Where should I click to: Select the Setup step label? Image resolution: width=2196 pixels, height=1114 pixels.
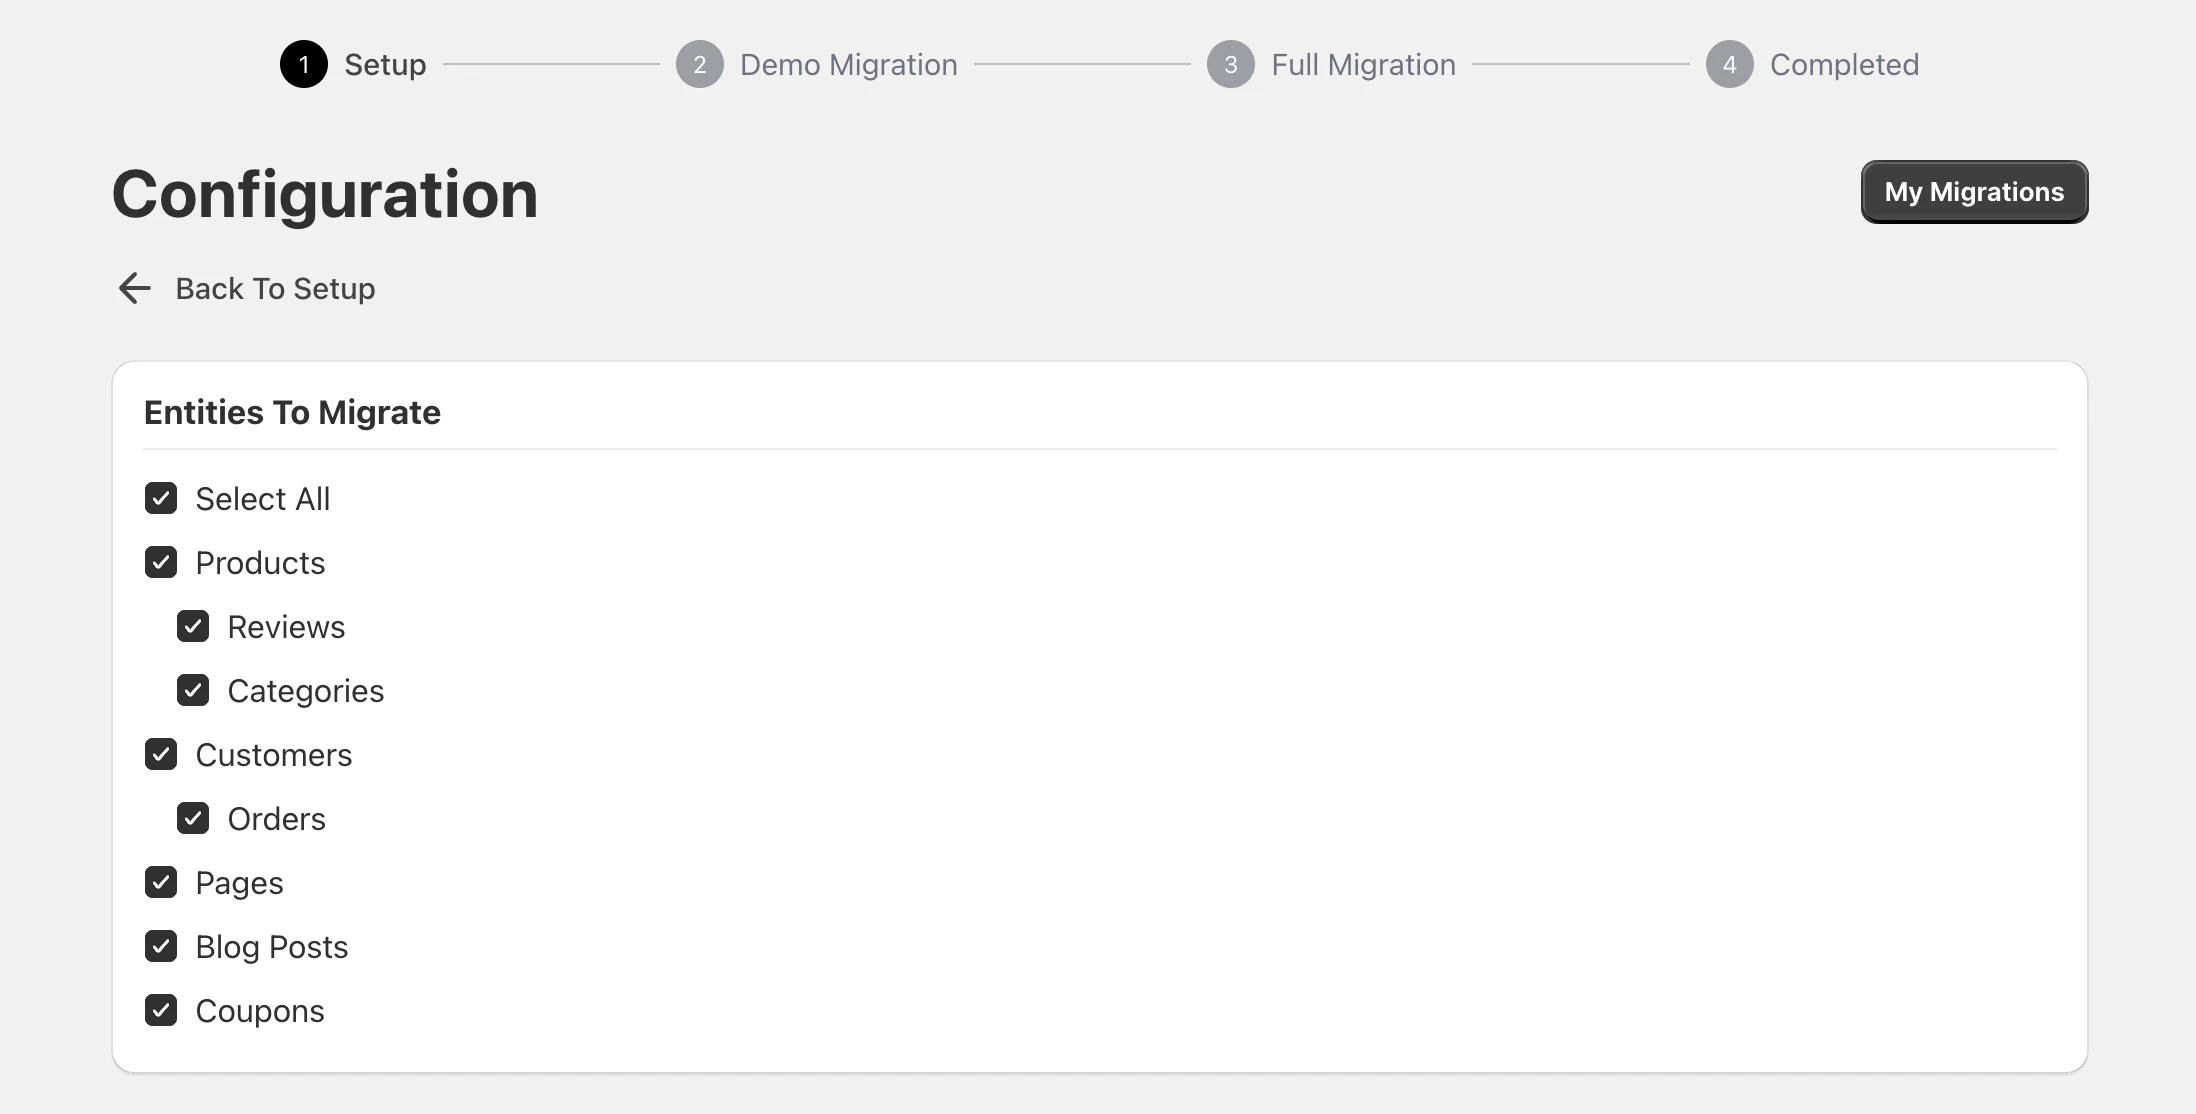coord(385,65)
